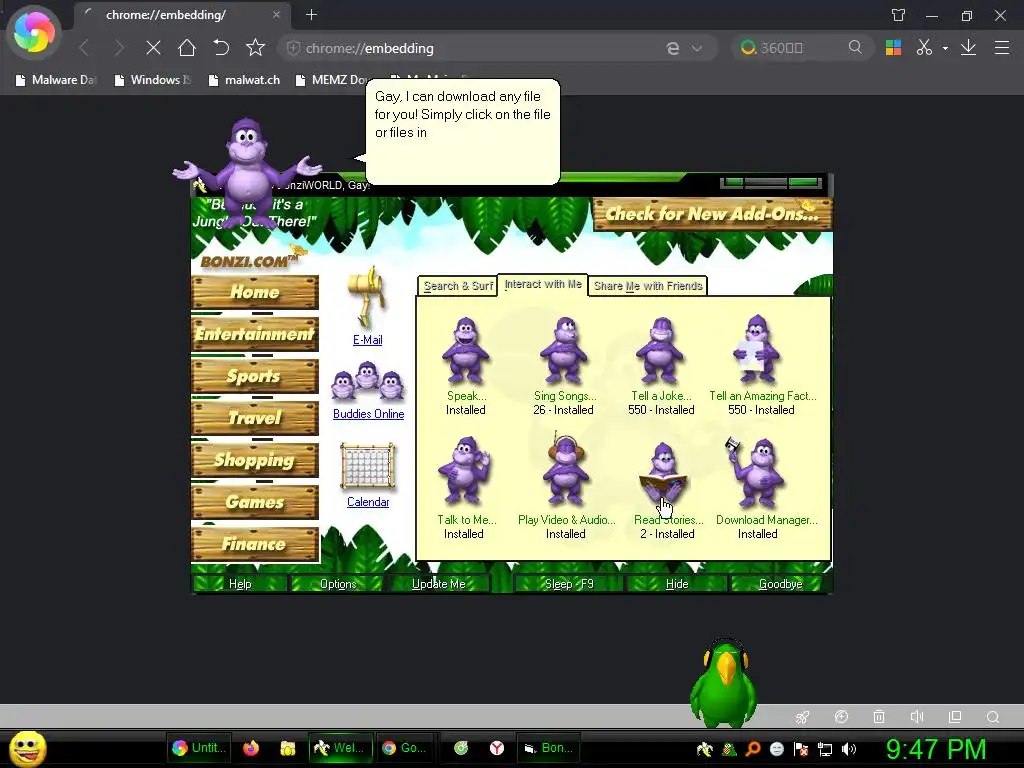Launch the Download Manager... feature
The width and height of the screenshot is (1024, 768).
point(756,473)
